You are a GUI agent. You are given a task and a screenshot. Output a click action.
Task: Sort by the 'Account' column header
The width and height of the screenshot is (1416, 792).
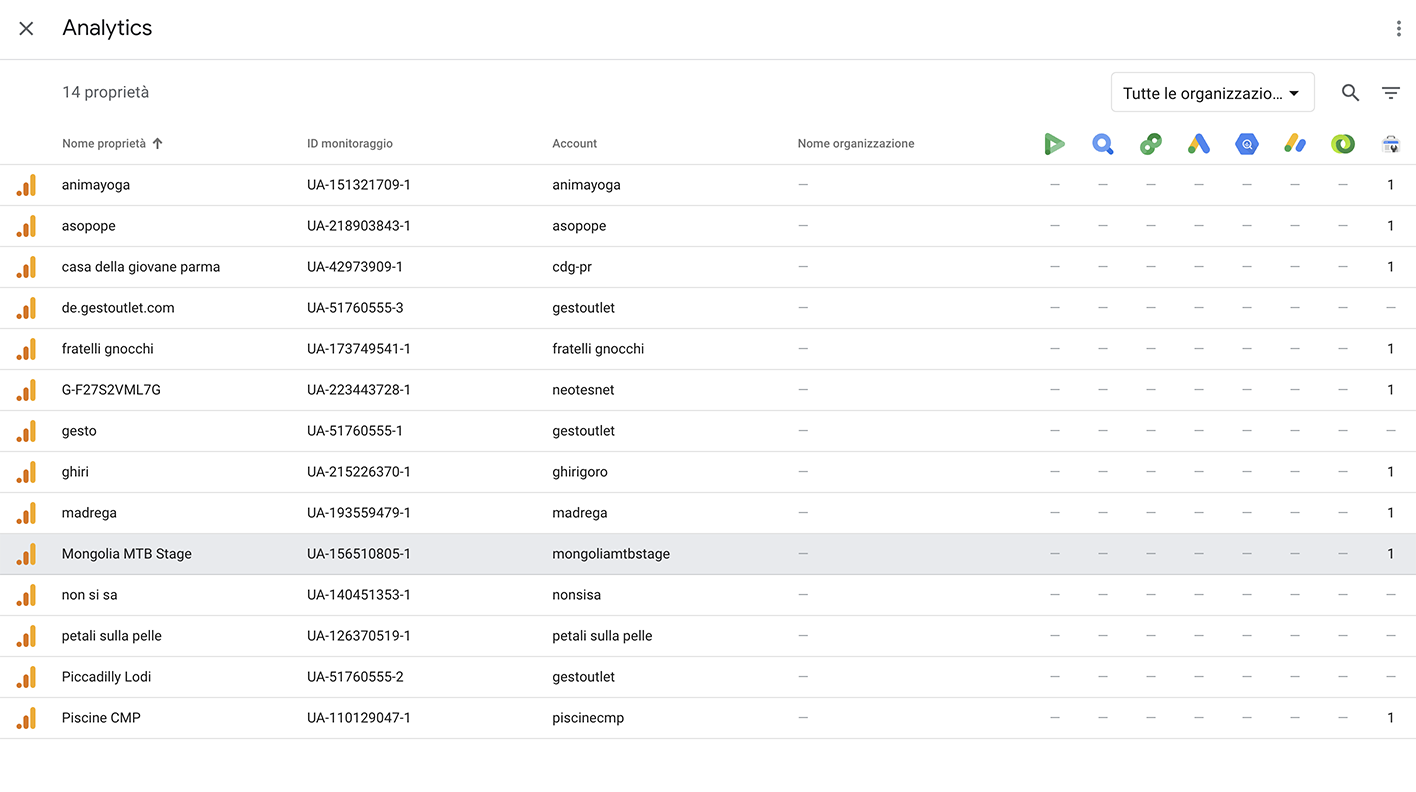pos(575,144)
